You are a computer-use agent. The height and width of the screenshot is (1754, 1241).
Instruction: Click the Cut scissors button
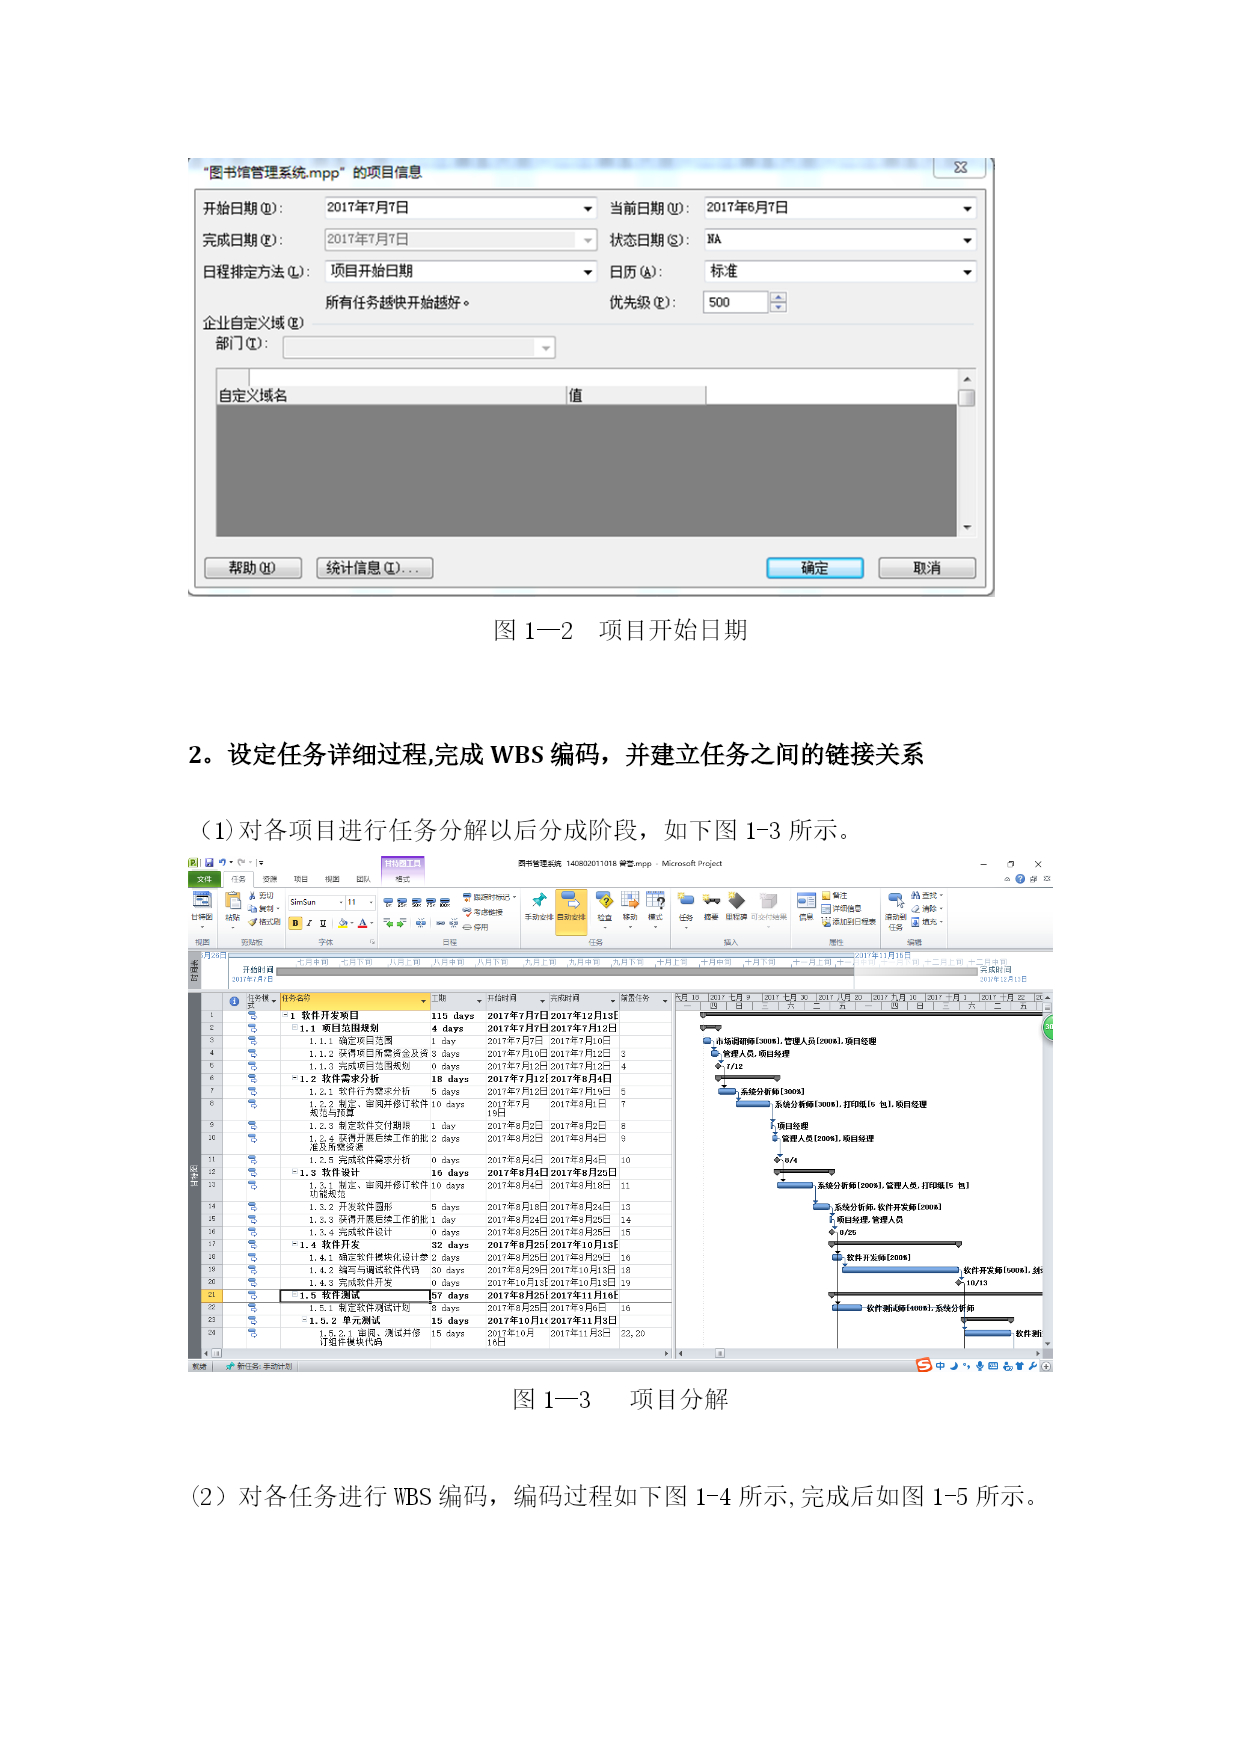[261, 896]
